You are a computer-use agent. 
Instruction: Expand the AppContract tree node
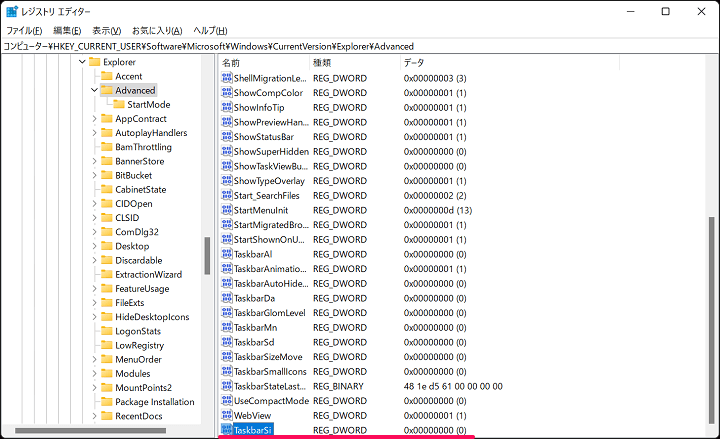[x=94, y=118]
